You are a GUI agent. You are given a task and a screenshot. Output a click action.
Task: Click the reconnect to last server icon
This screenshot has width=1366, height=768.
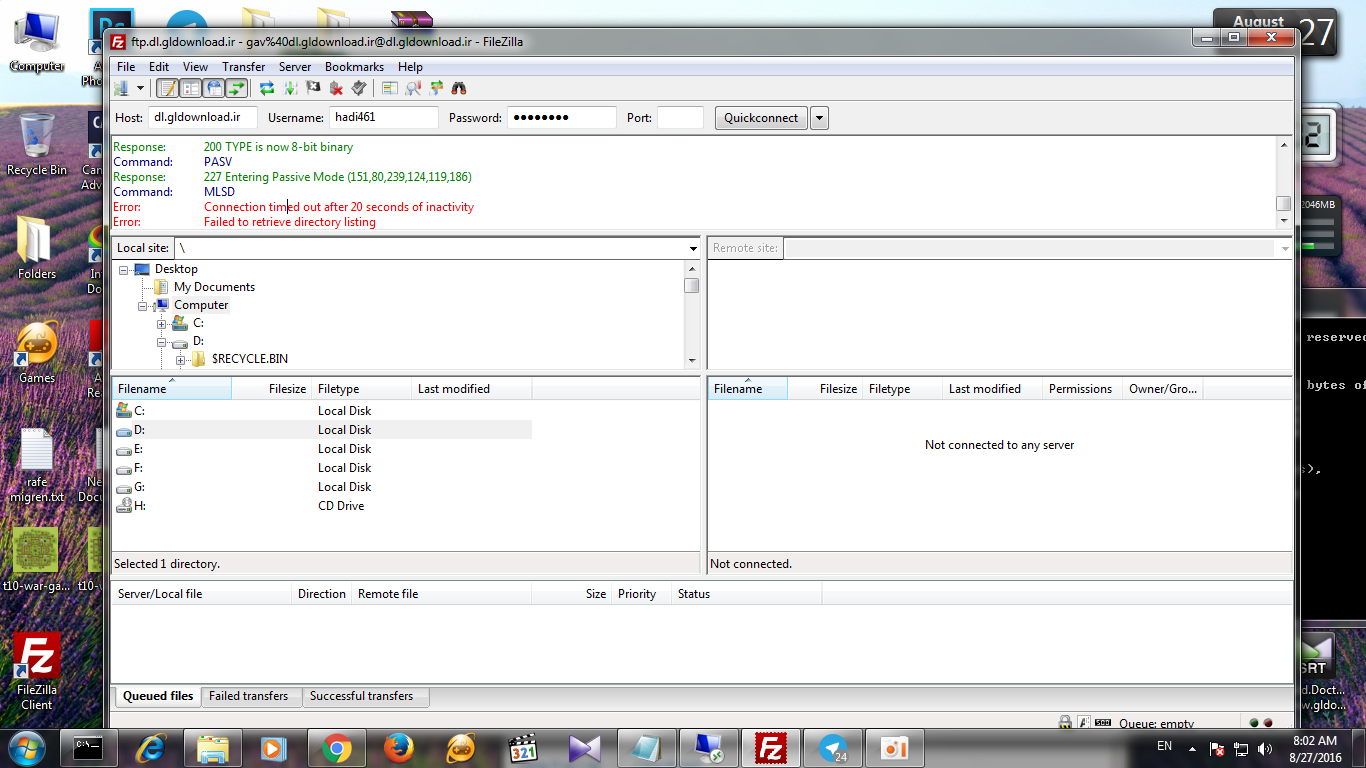coord(359,88)
